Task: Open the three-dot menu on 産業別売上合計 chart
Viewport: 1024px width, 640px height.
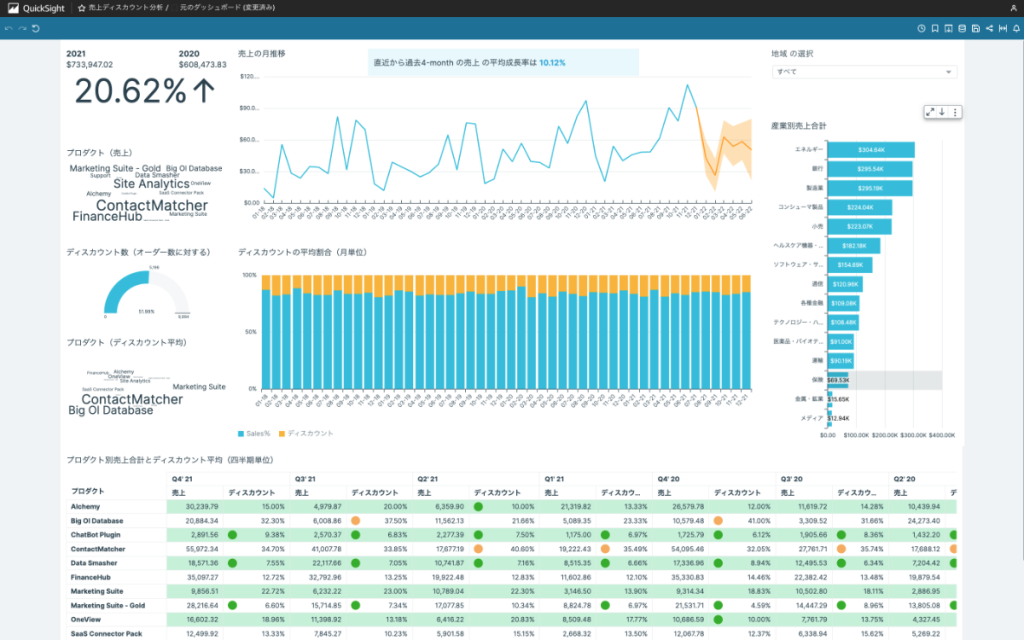Action: (x=955, y=112)
